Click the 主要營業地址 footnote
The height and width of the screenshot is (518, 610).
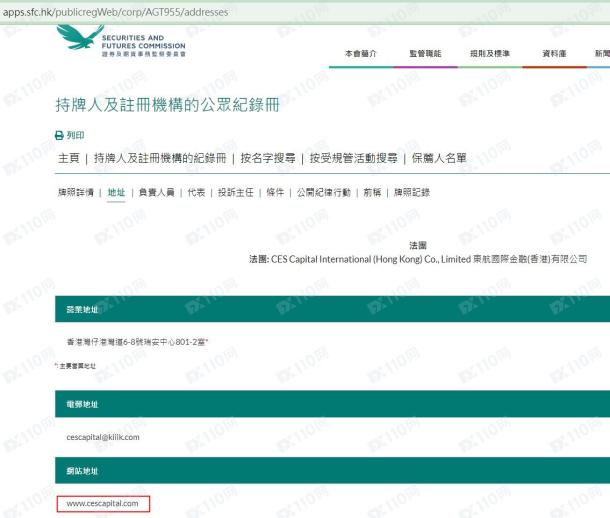pyautogui.click(x=76, y=366)
